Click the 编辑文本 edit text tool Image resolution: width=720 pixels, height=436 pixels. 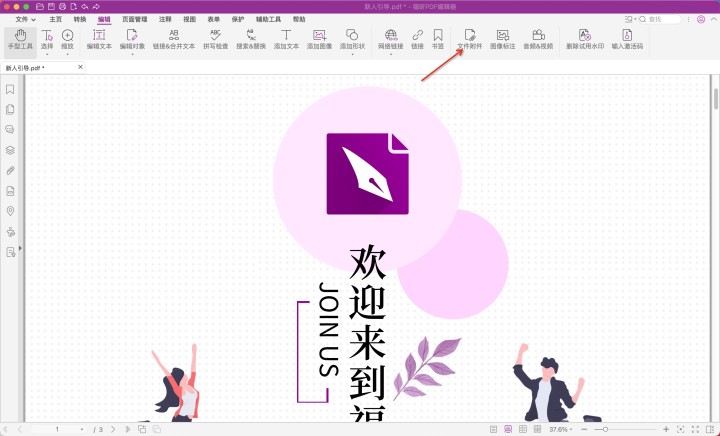99,39
